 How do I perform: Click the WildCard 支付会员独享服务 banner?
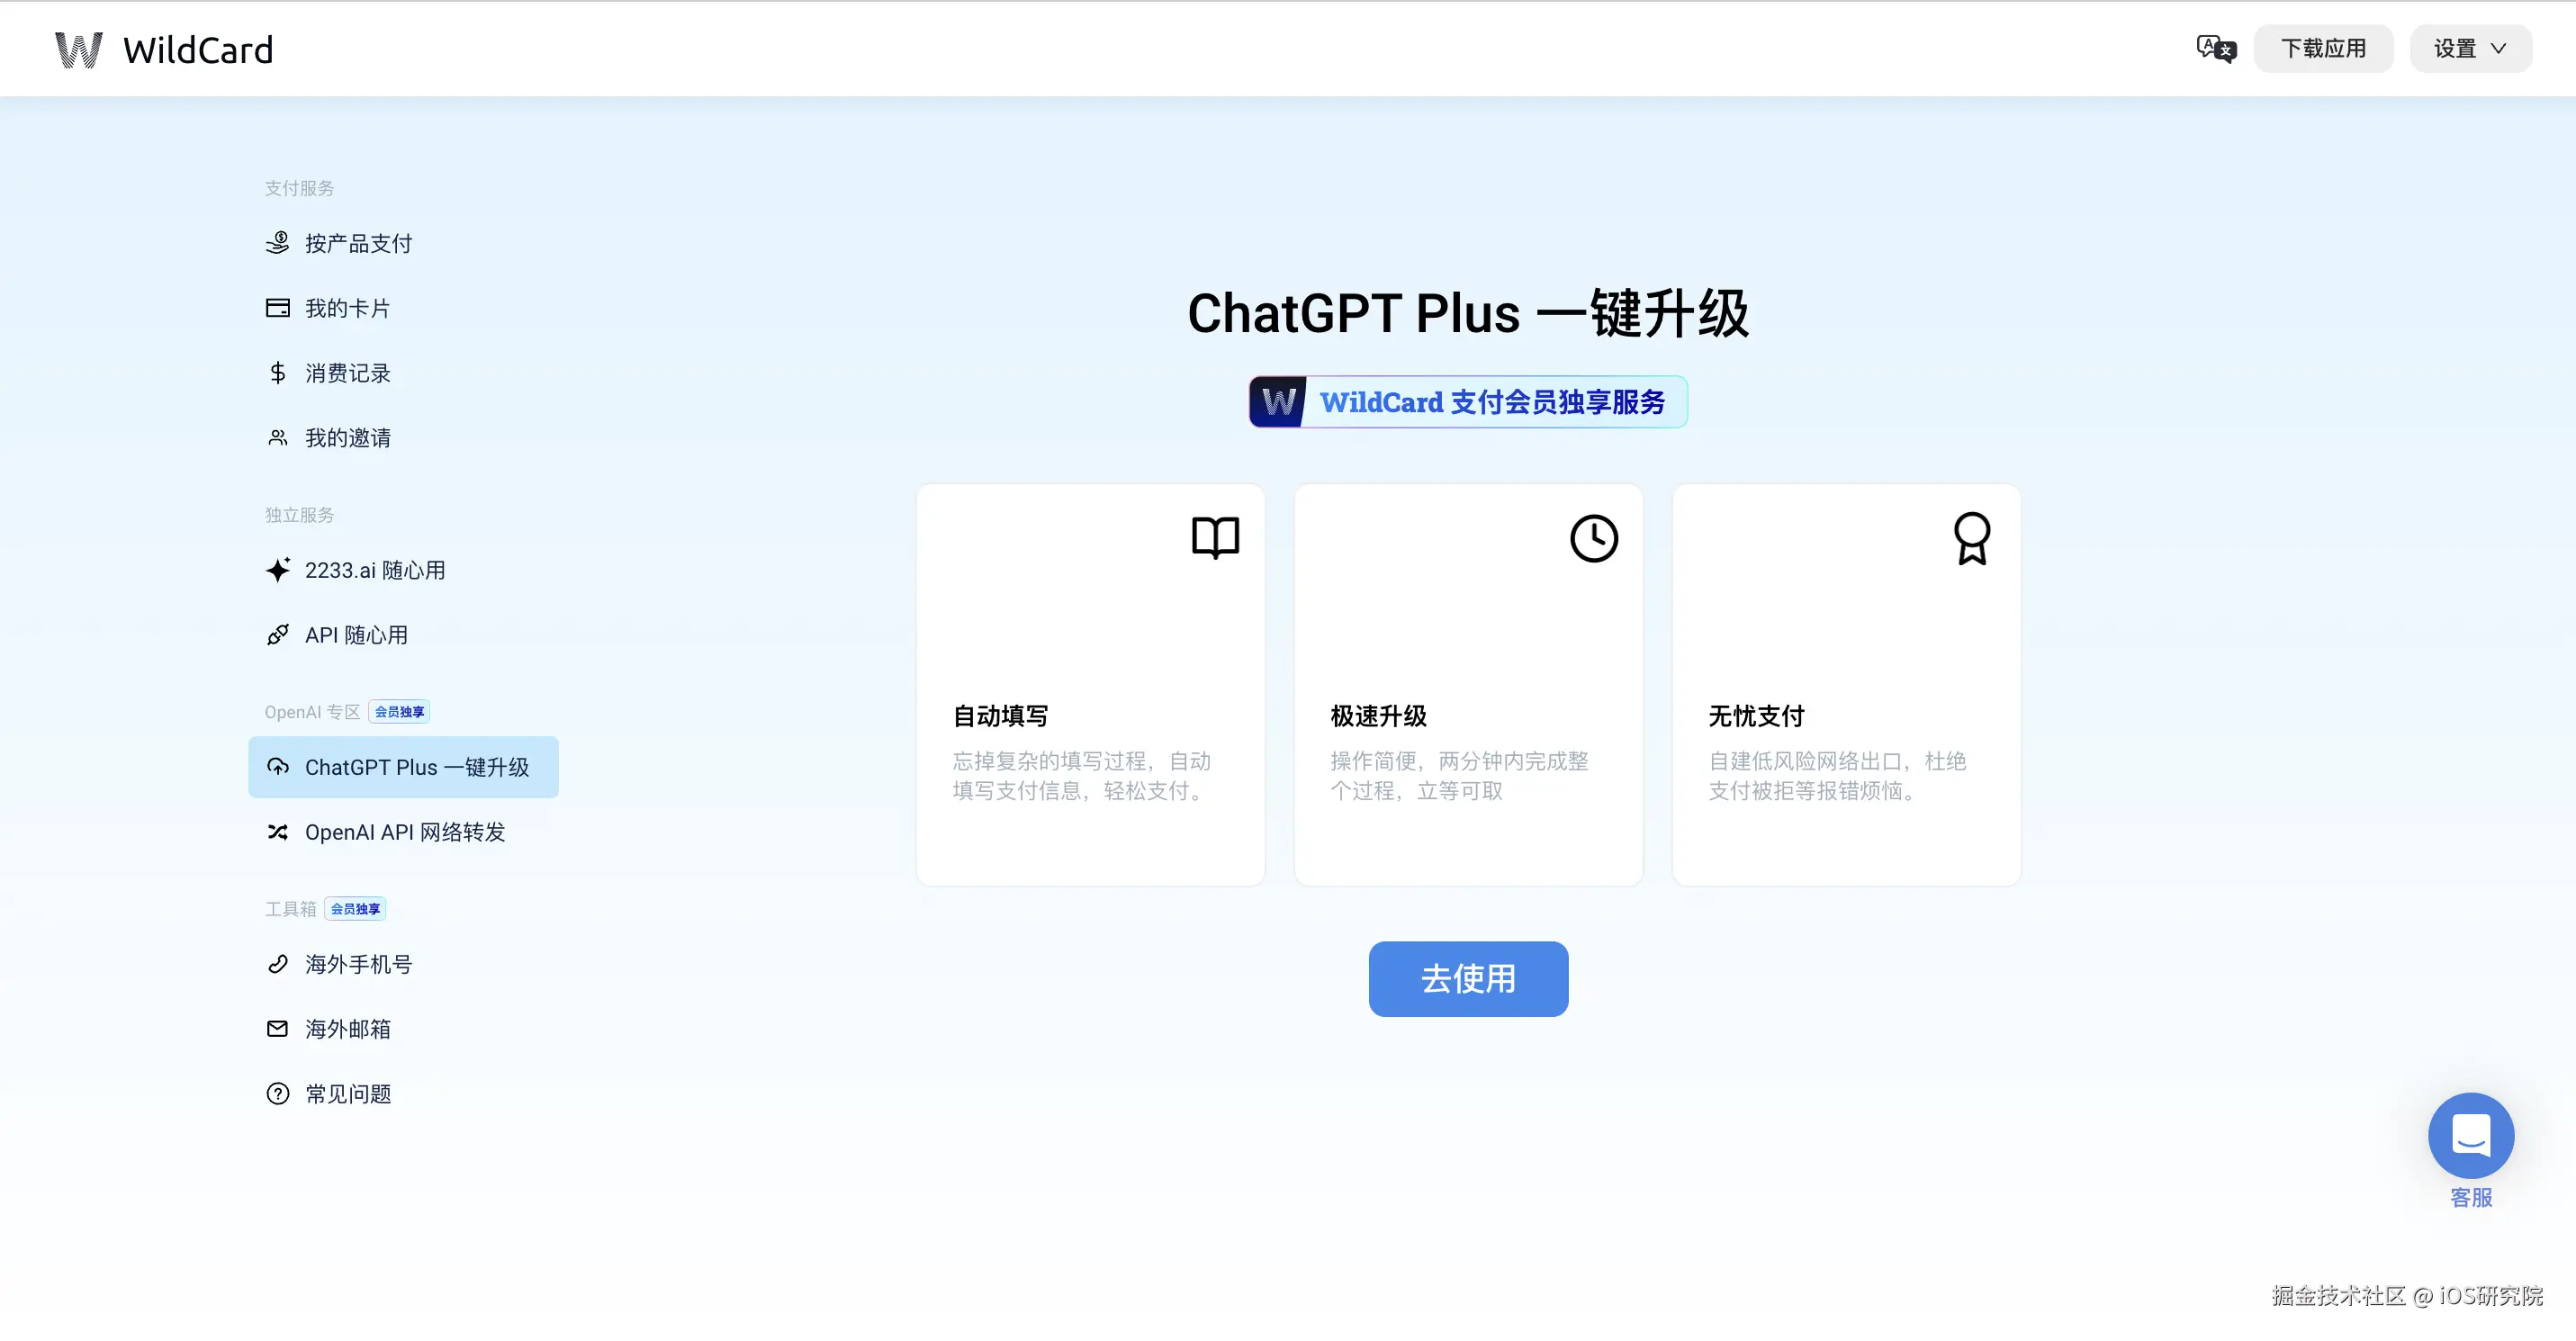point(1467,402)
